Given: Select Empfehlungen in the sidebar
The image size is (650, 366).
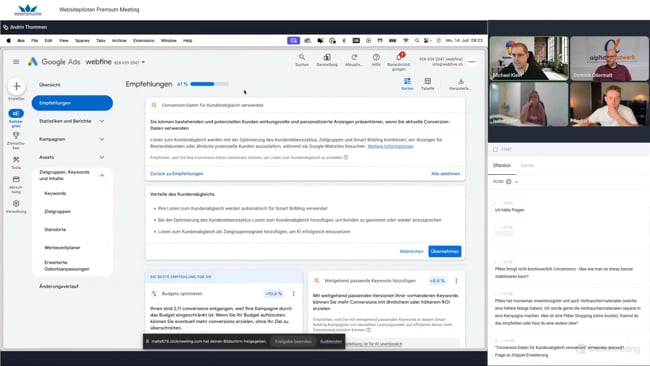Looking at the screenshot, I should [x=72, y=103].
